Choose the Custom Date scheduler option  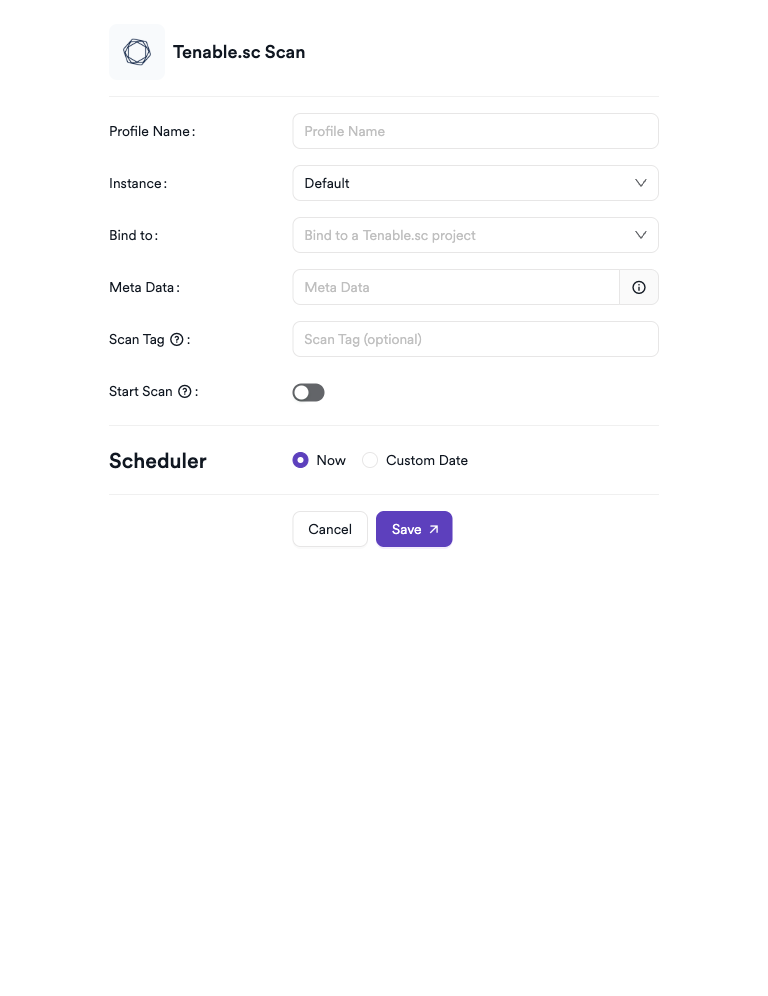(x=370, y=460)
